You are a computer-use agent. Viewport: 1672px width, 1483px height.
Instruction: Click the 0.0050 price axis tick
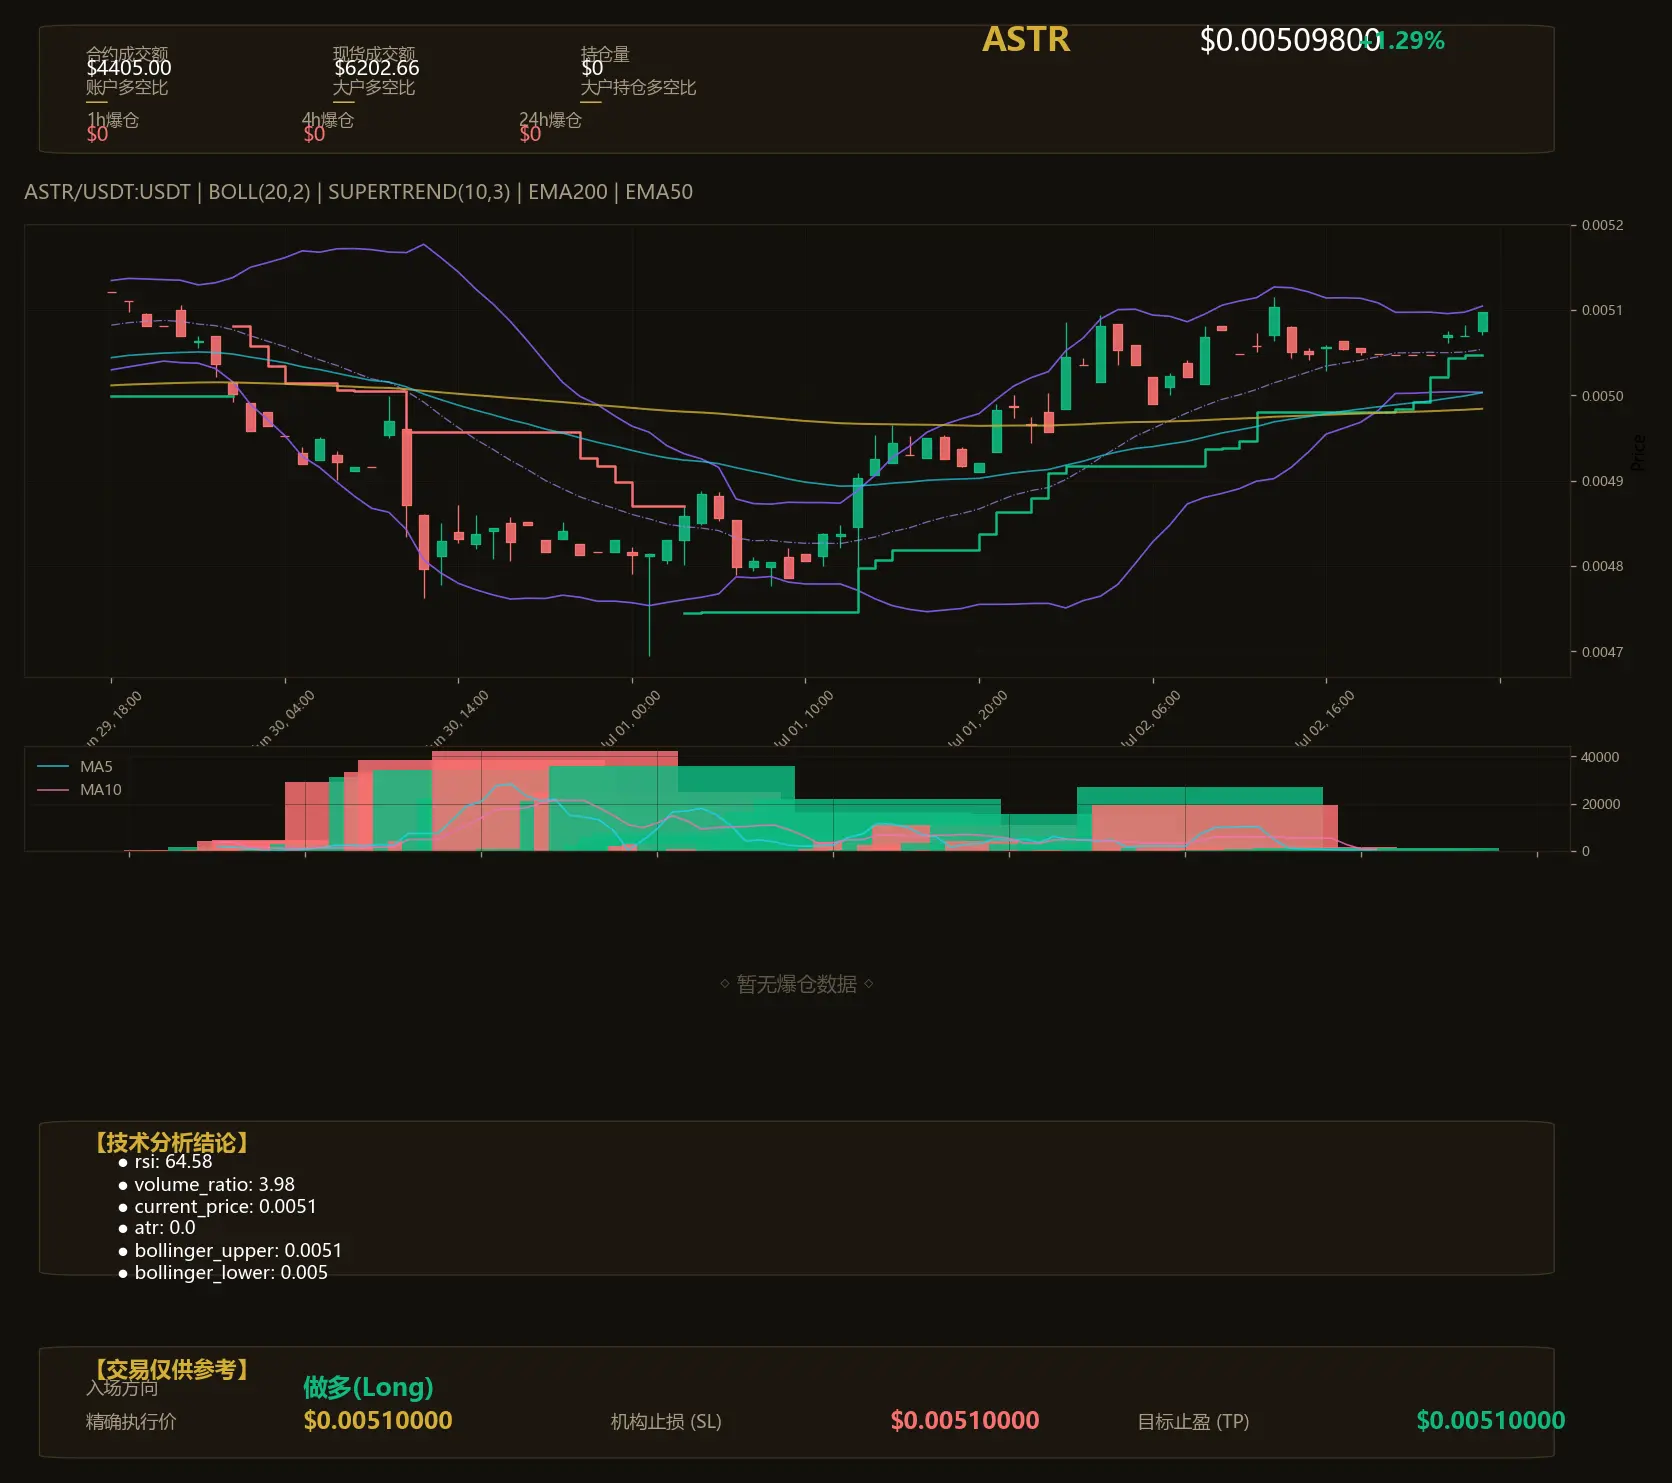tap(1602, 396)
